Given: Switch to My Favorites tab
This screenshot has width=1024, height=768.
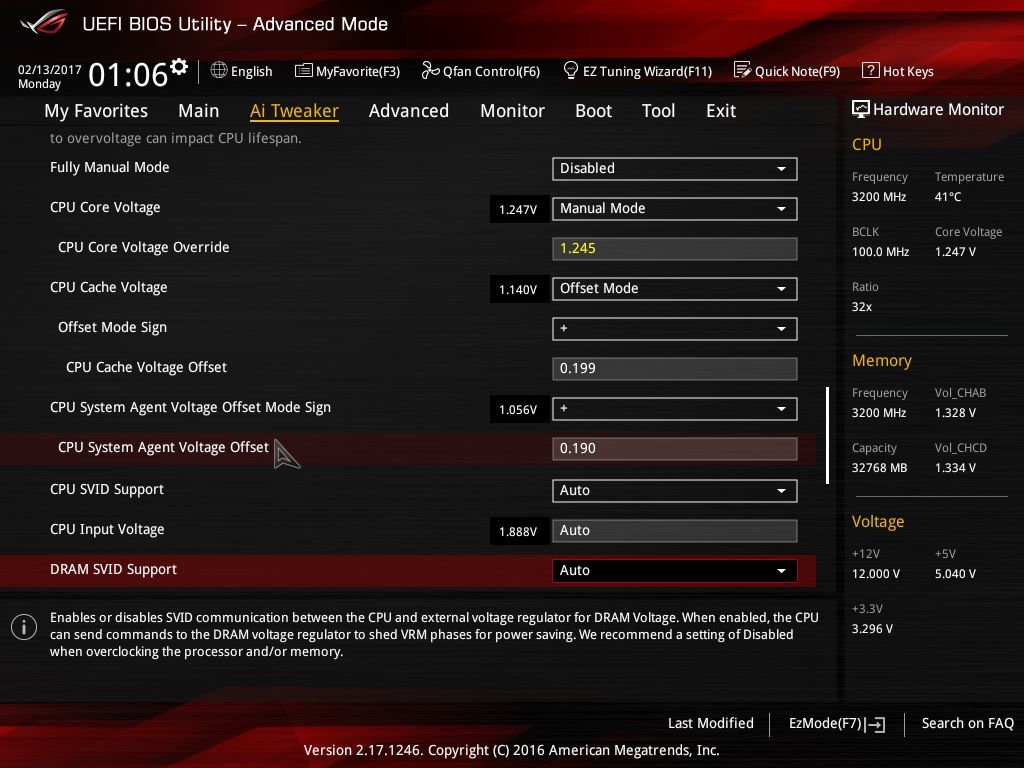Looking at the screenshot, I should point(96,111).
